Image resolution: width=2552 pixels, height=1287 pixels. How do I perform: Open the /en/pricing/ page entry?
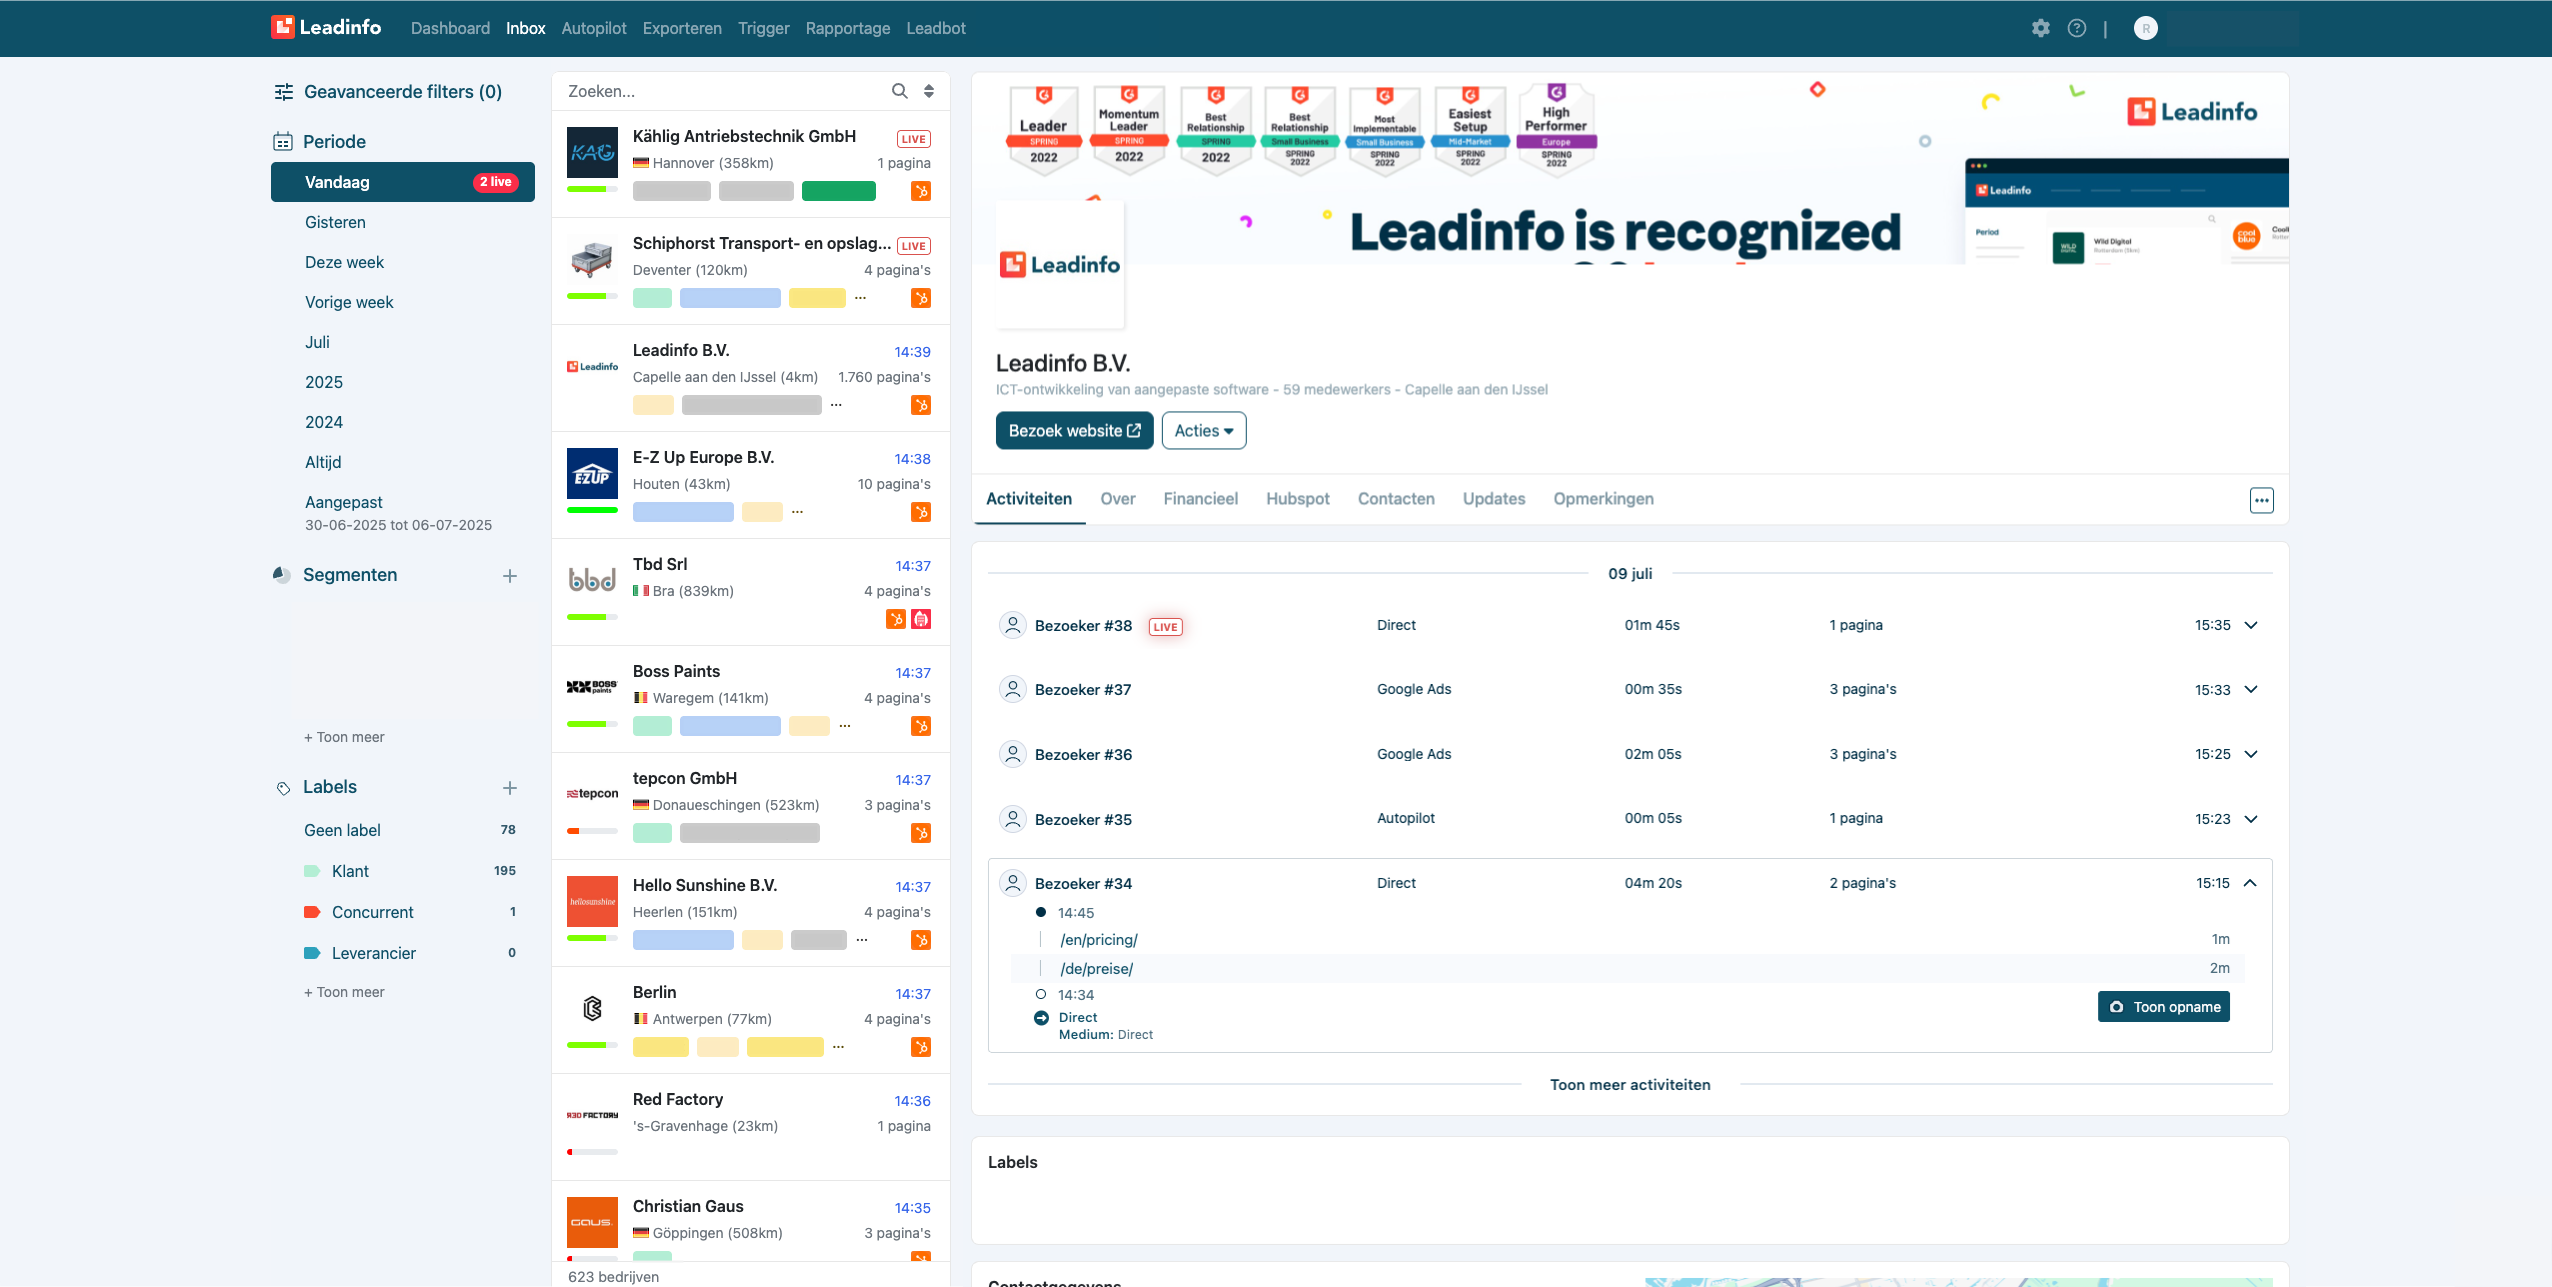pyautogui.click(x=1099, y=940)
